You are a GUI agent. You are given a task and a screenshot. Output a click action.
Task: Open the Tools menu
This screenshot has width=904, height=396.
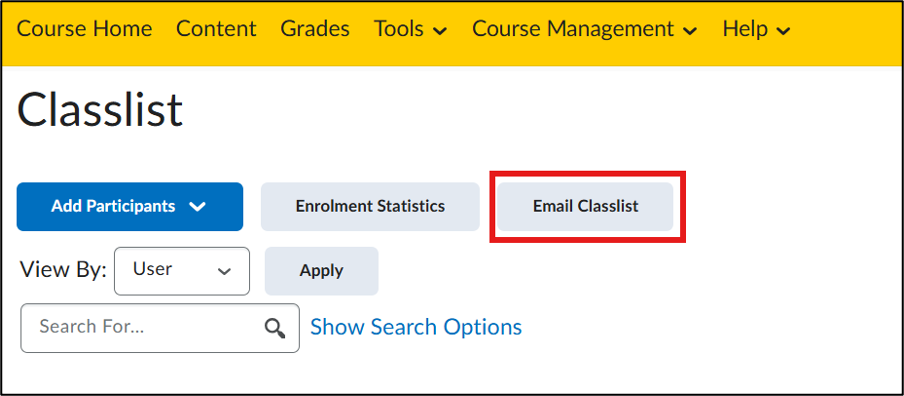coord(410,29)
